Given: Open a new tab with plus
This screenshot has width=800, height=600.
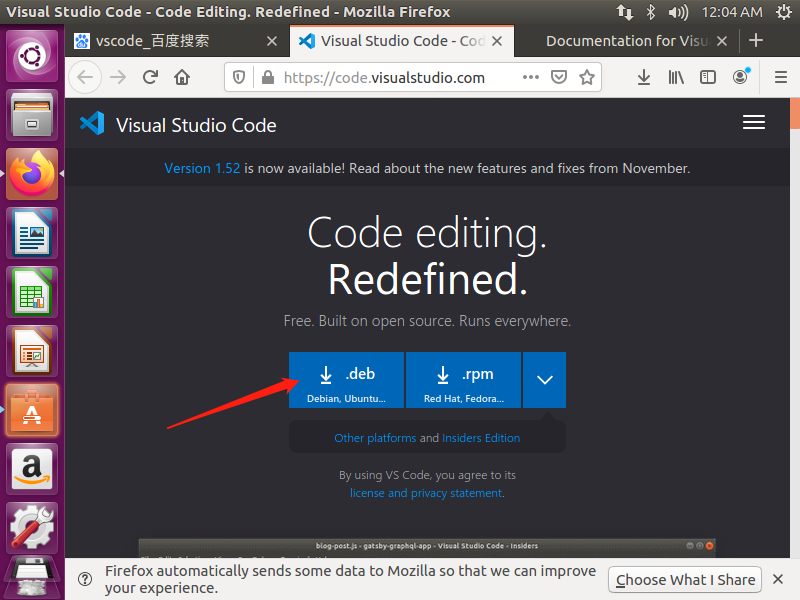Looking at the screenshot, I should 756,41.
